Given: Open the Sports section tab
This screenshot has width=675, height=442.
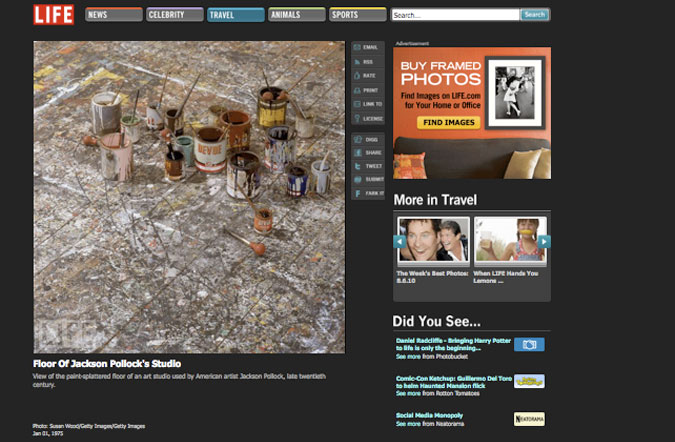Looking at the screenshot, I should (358, 15).
